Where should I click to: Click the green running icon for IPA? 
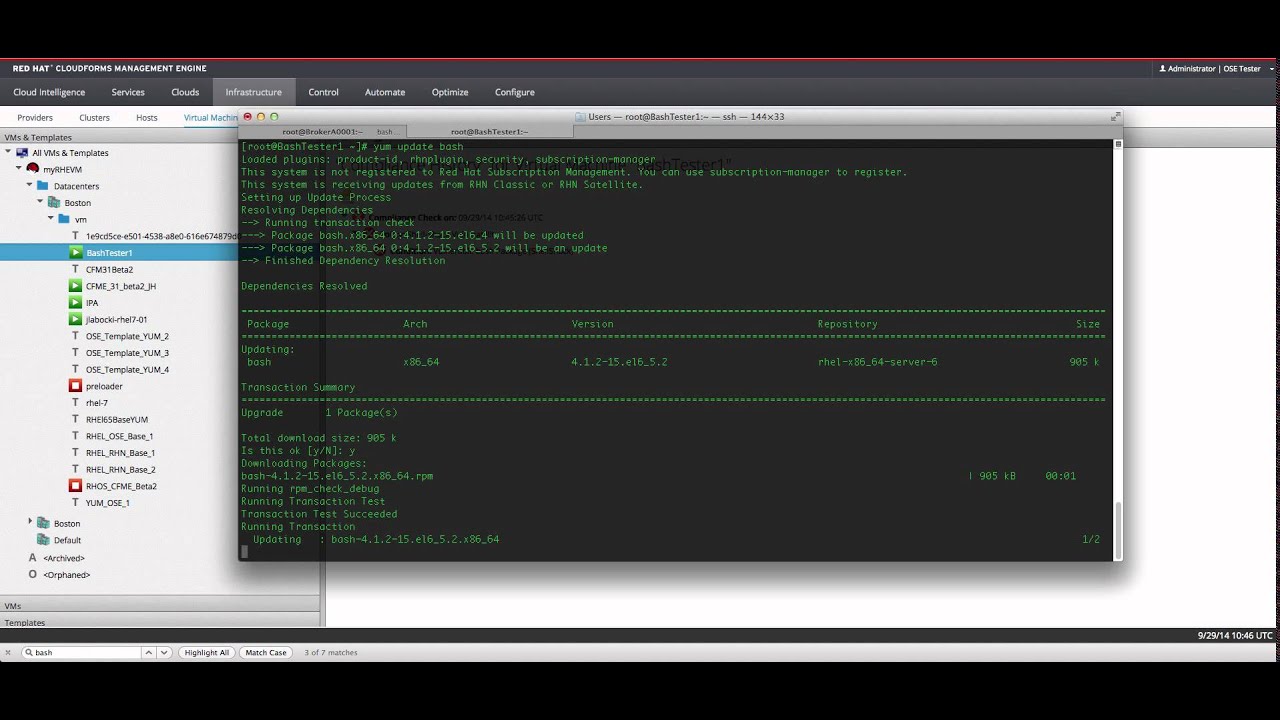click(x=75, y=302)
